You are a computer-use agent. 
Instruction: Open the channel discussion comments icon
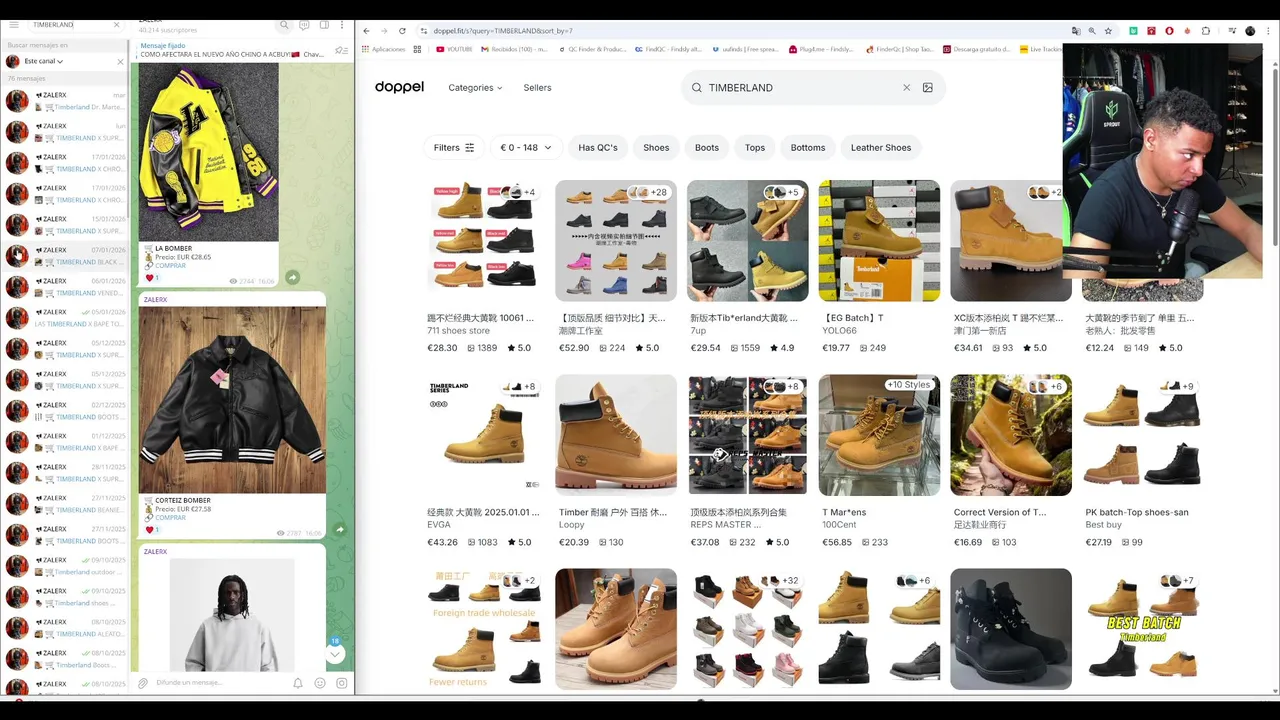coord(304,25)
